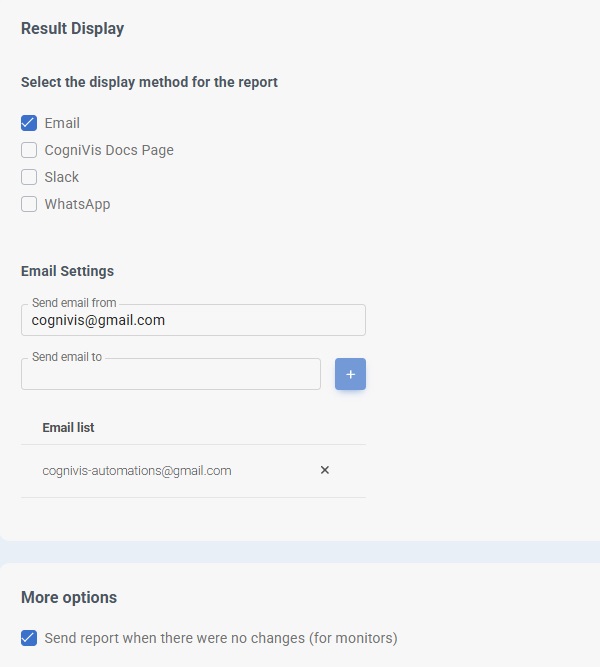Screen dimensions: 600x667
Task: Focus the Send email from field
Action: tap(192, 321)
